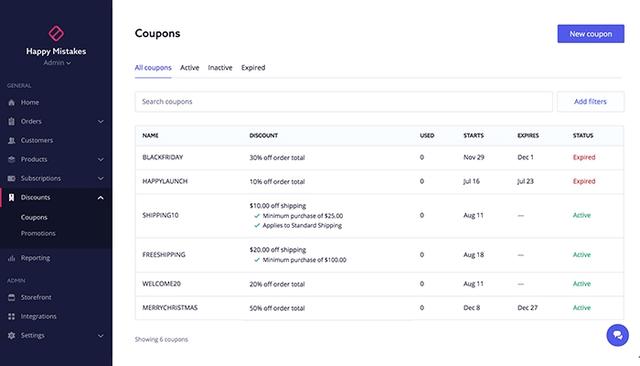Click the Orders clipboard icon
The height and width of the screenshot is (366, 640).
point(11,121)
